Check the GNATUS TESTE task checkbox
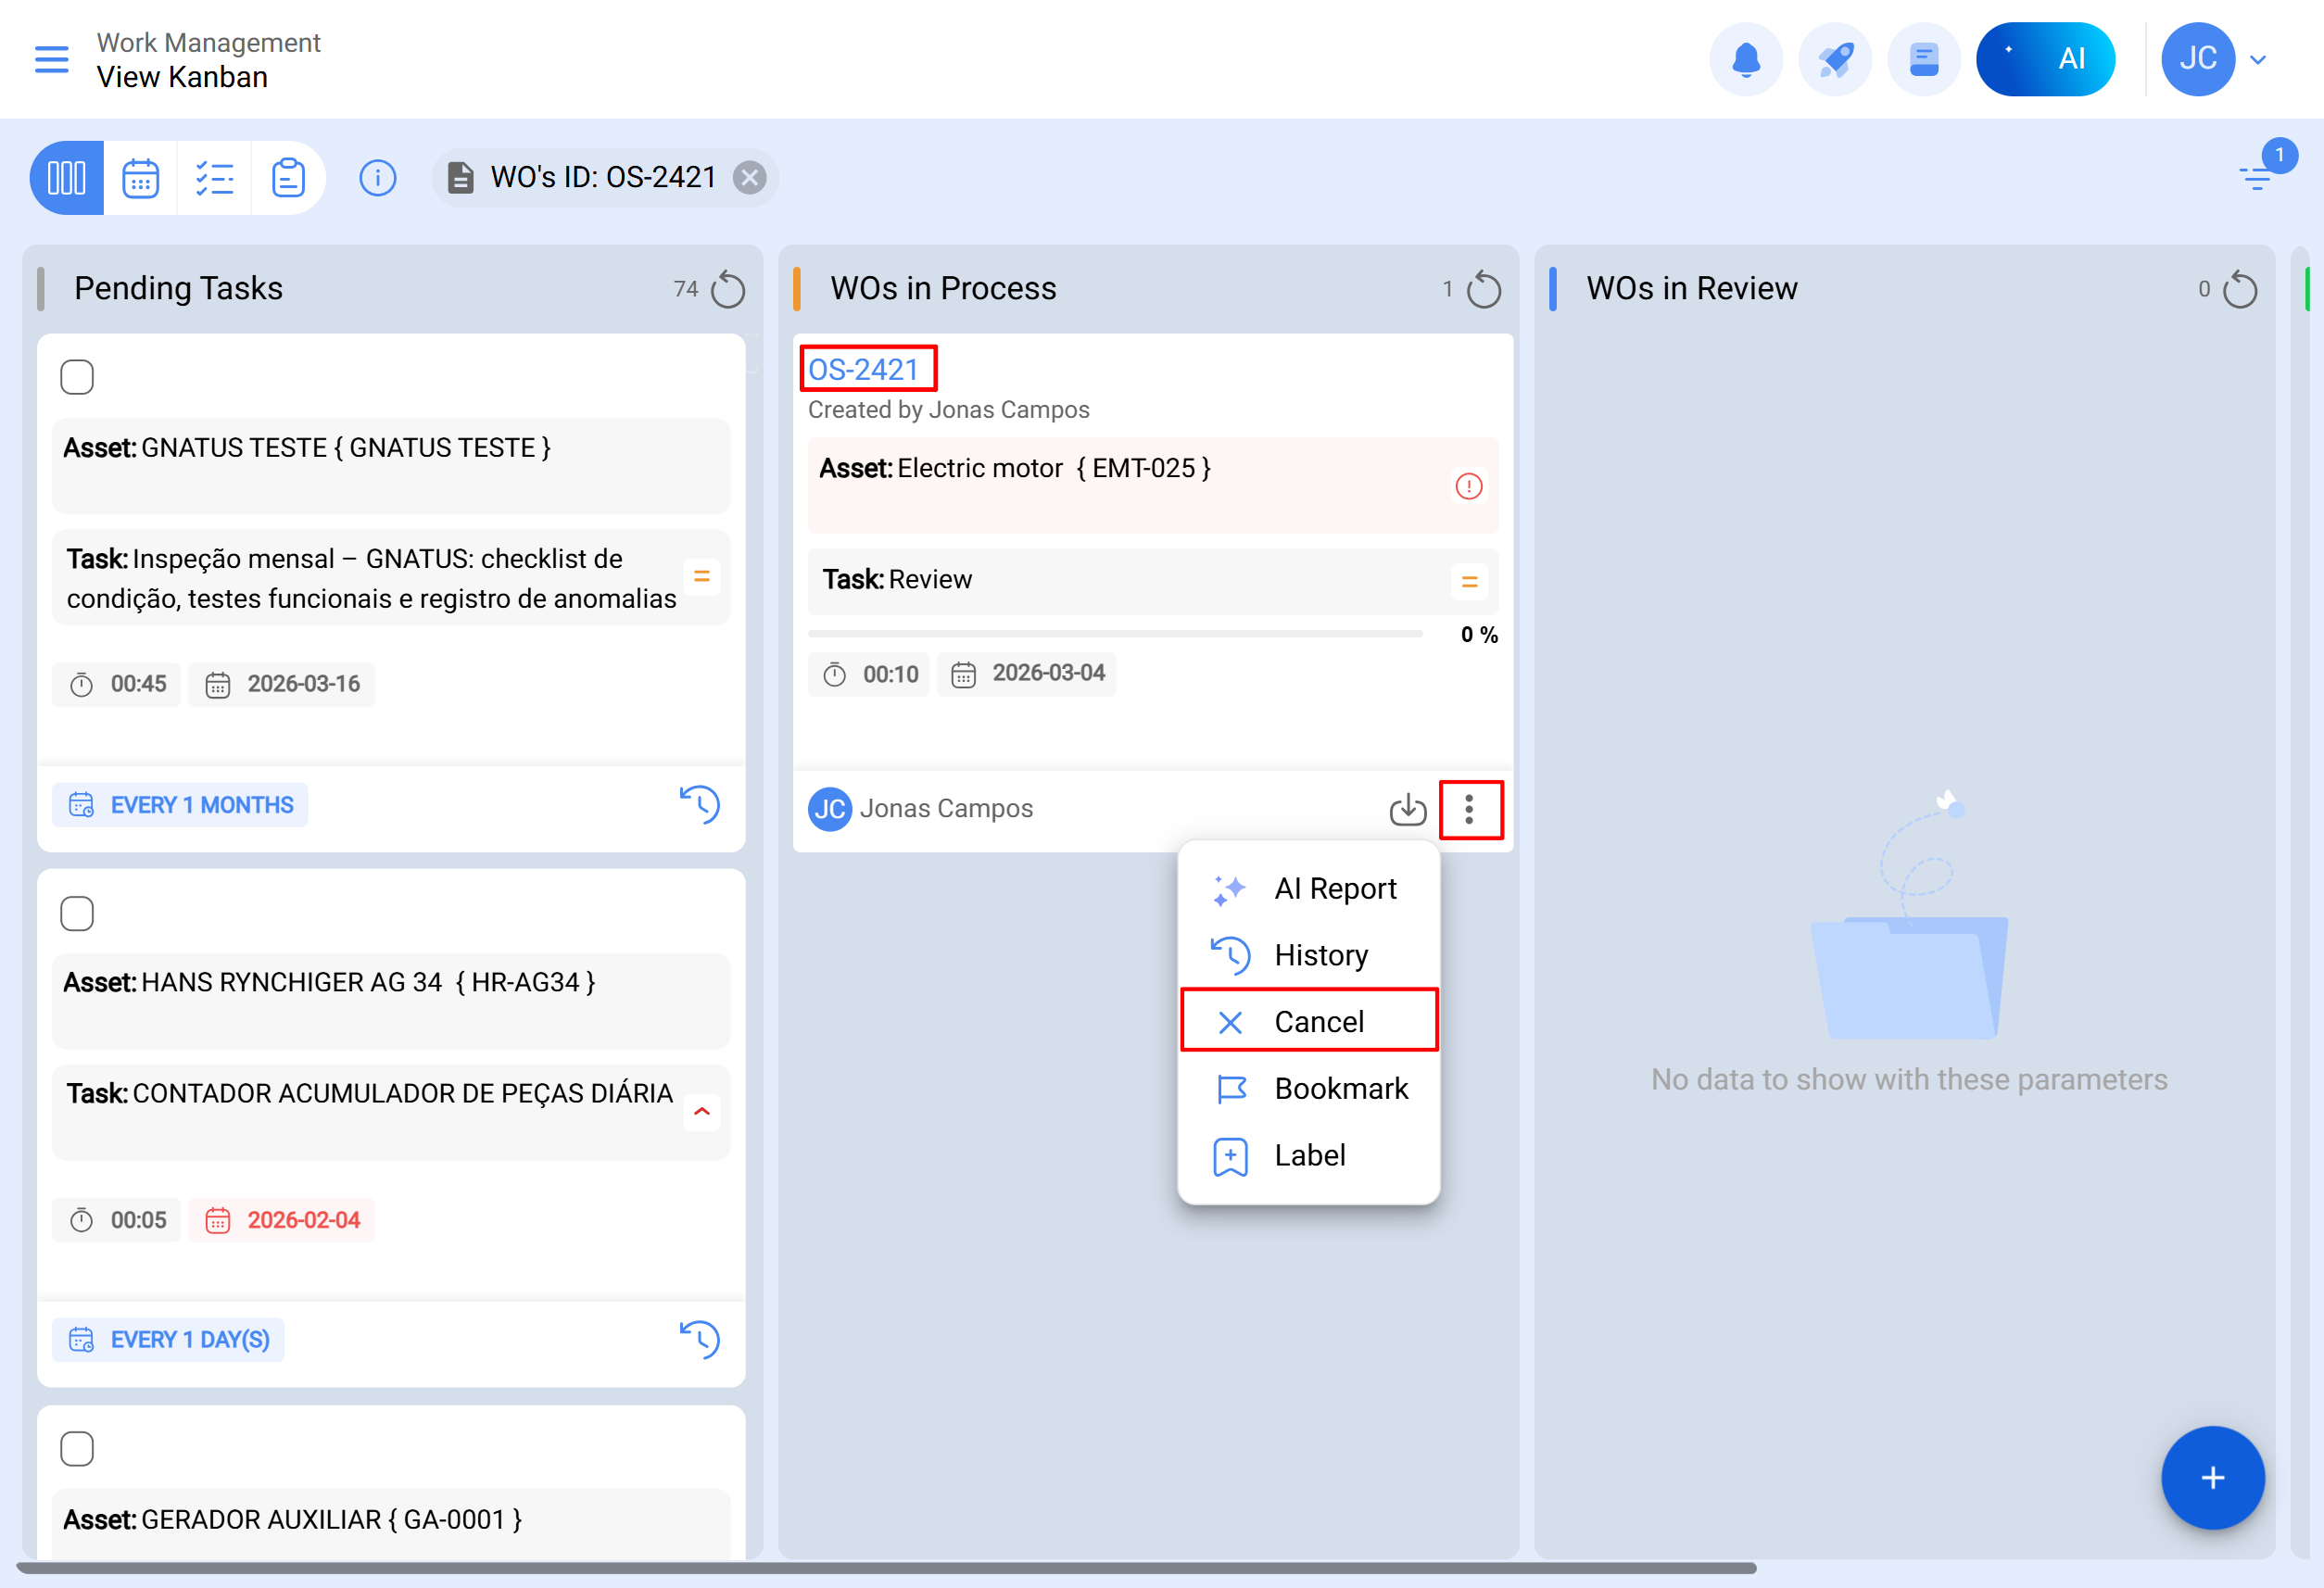 [x=77, y=377]
